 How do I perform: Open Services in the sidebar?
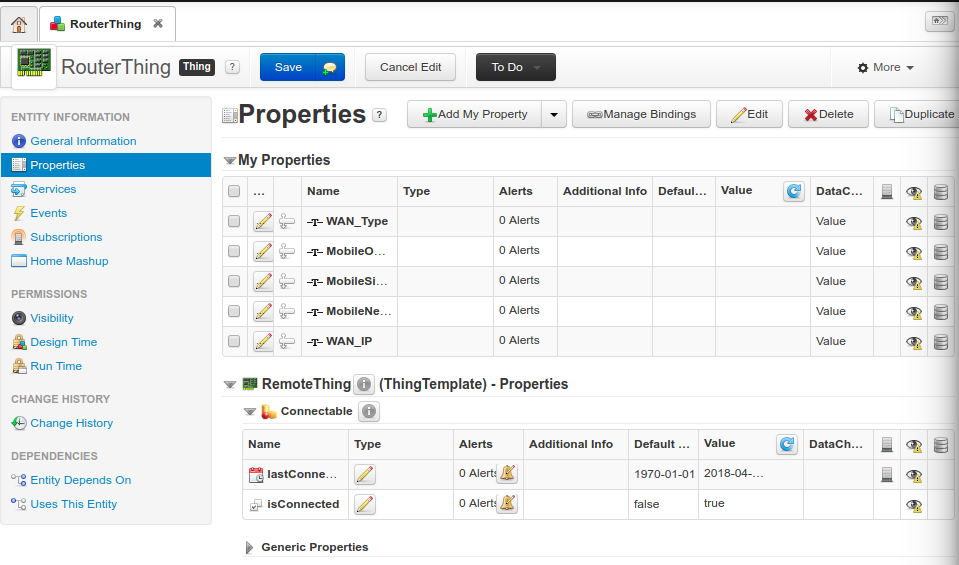coord(53,189)
